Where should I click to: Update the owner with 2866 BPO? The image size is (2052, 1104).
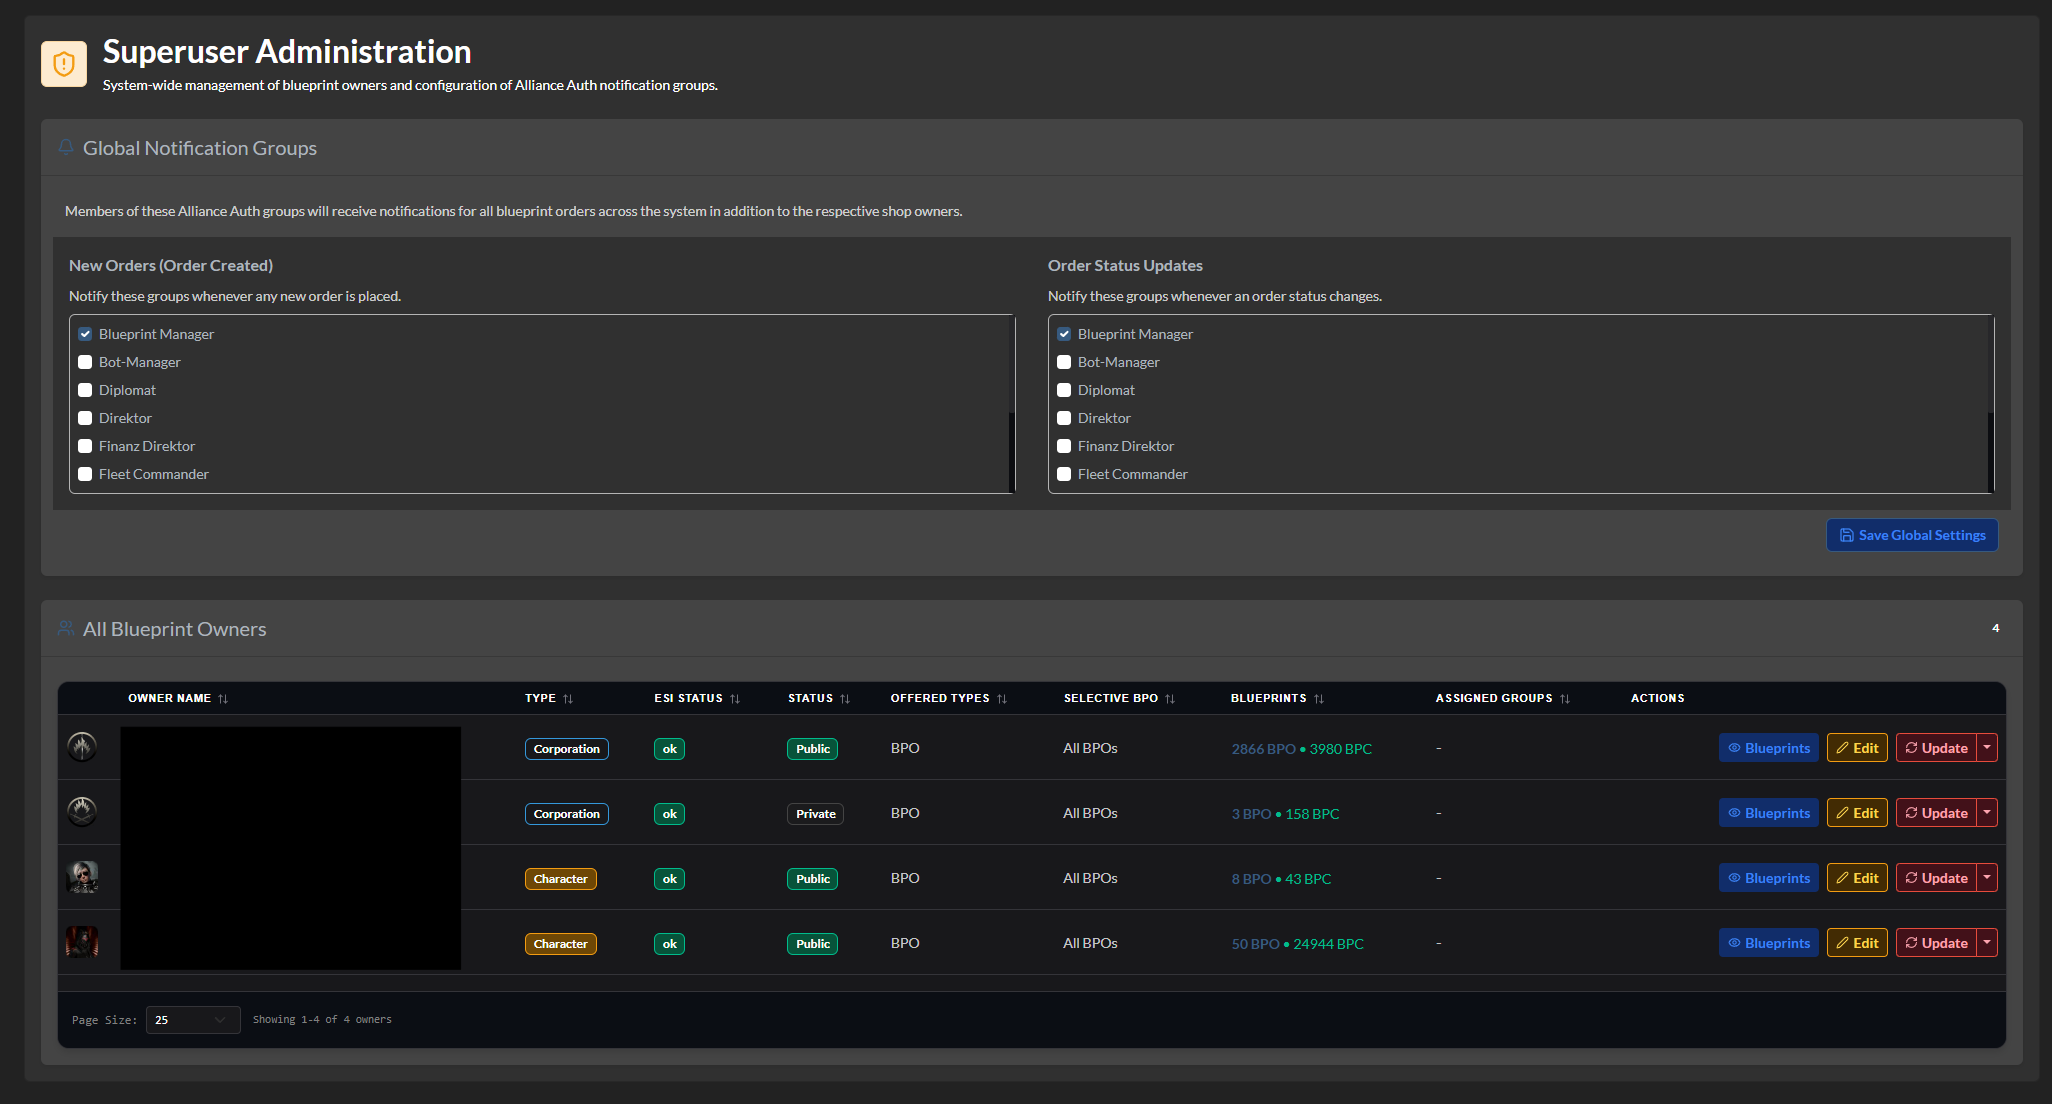coord(1936,748)
